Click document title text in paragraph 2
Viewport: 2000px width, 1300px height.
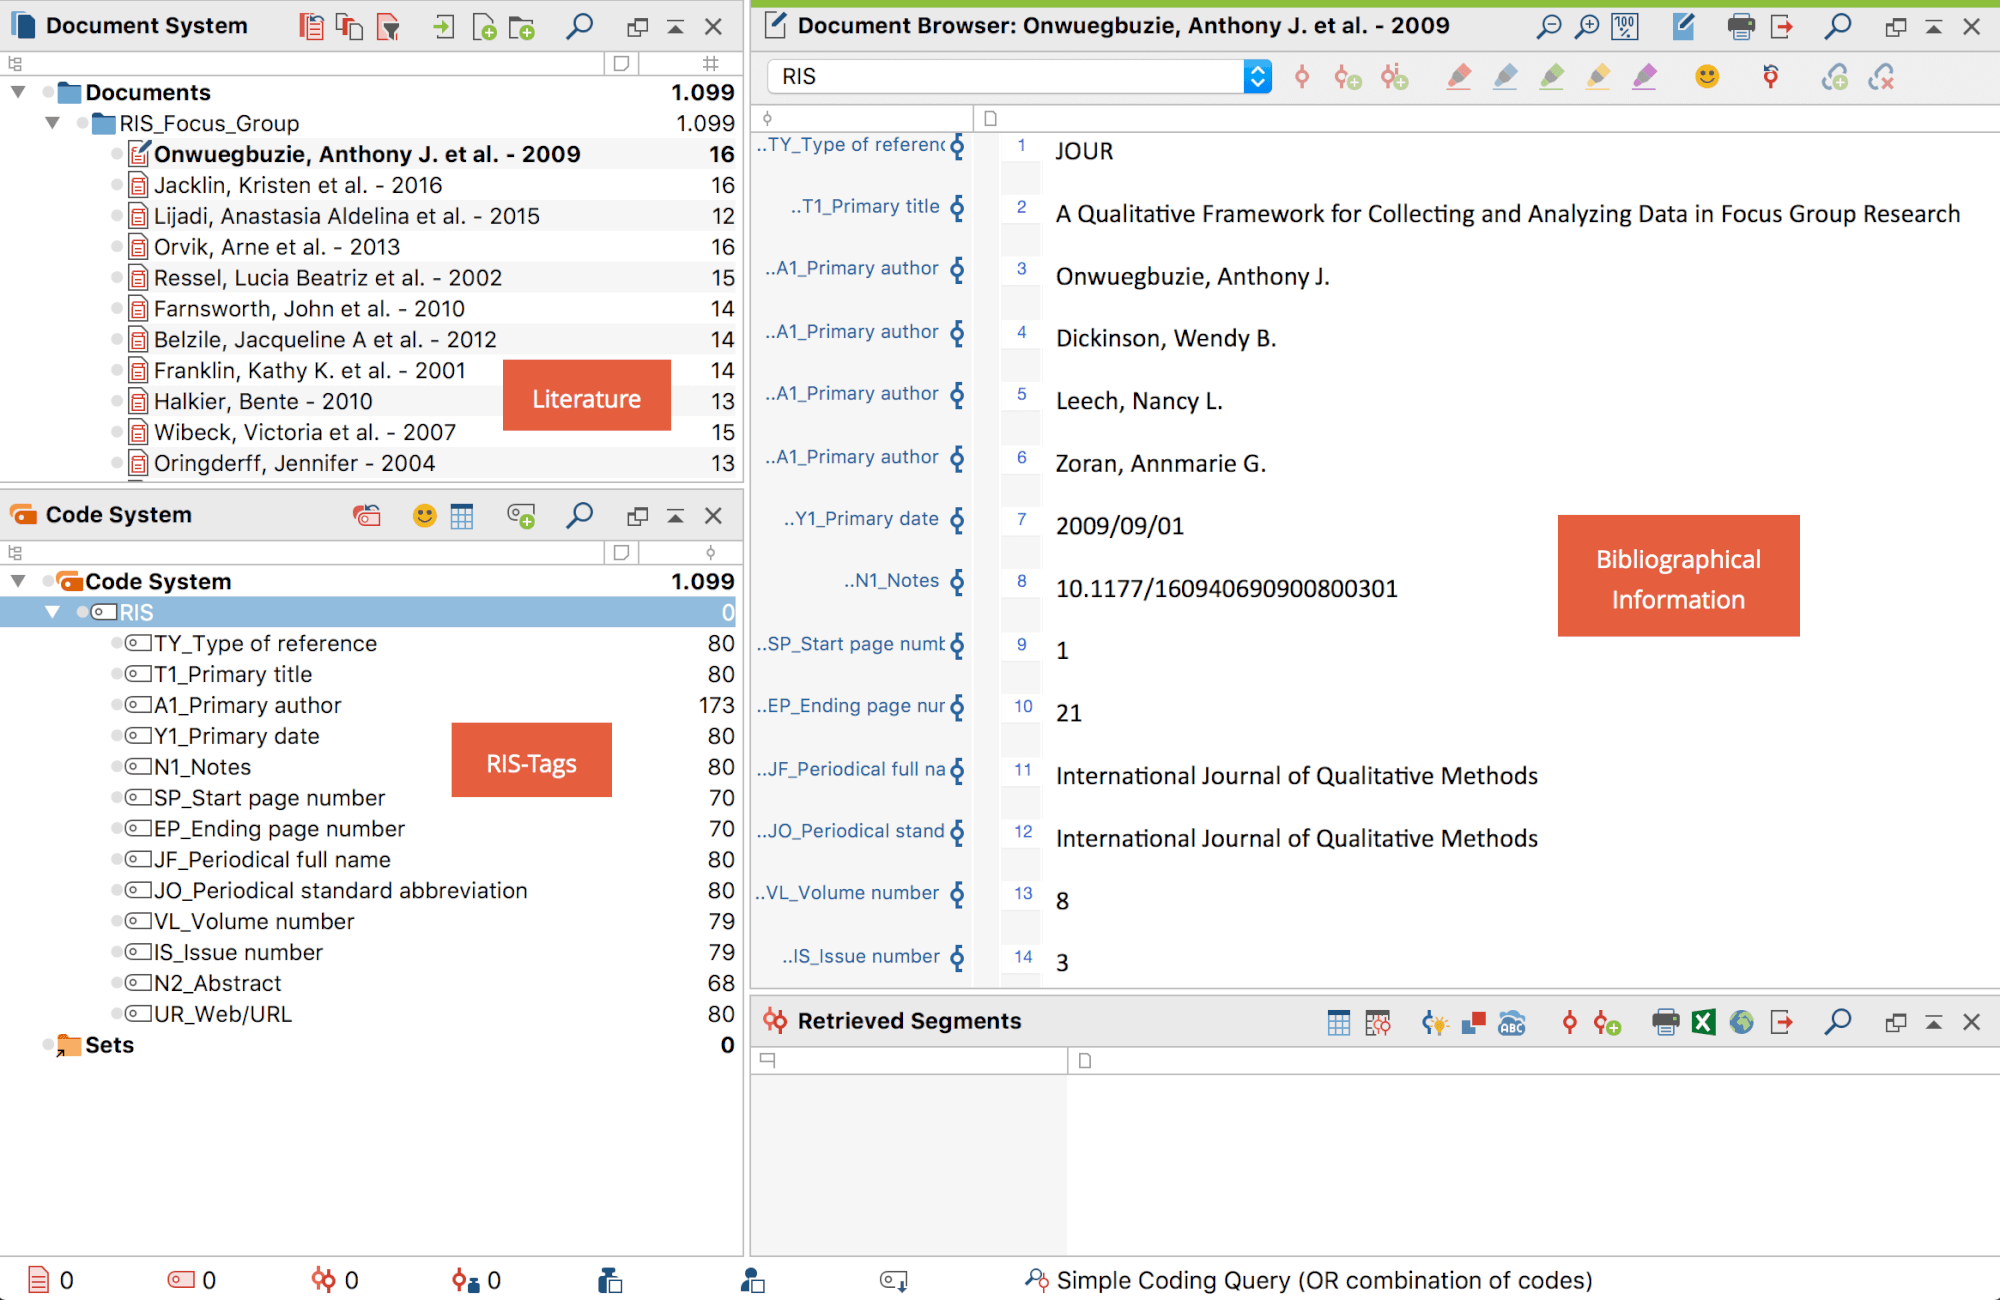1508,214
